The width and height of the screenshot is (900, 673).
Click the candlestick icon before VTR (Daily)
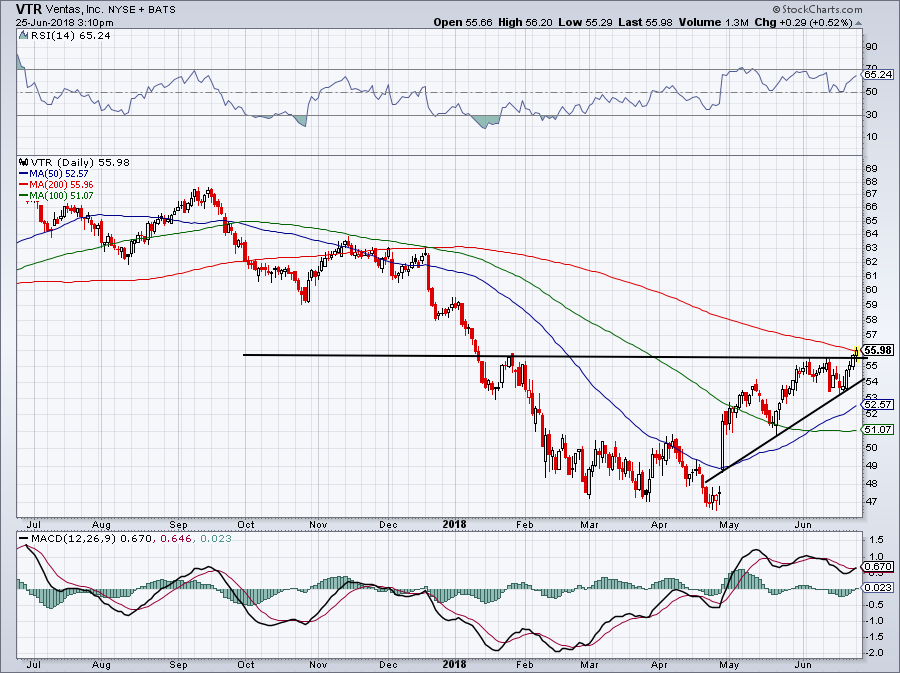pyautogui.click(x=24, y=162)
